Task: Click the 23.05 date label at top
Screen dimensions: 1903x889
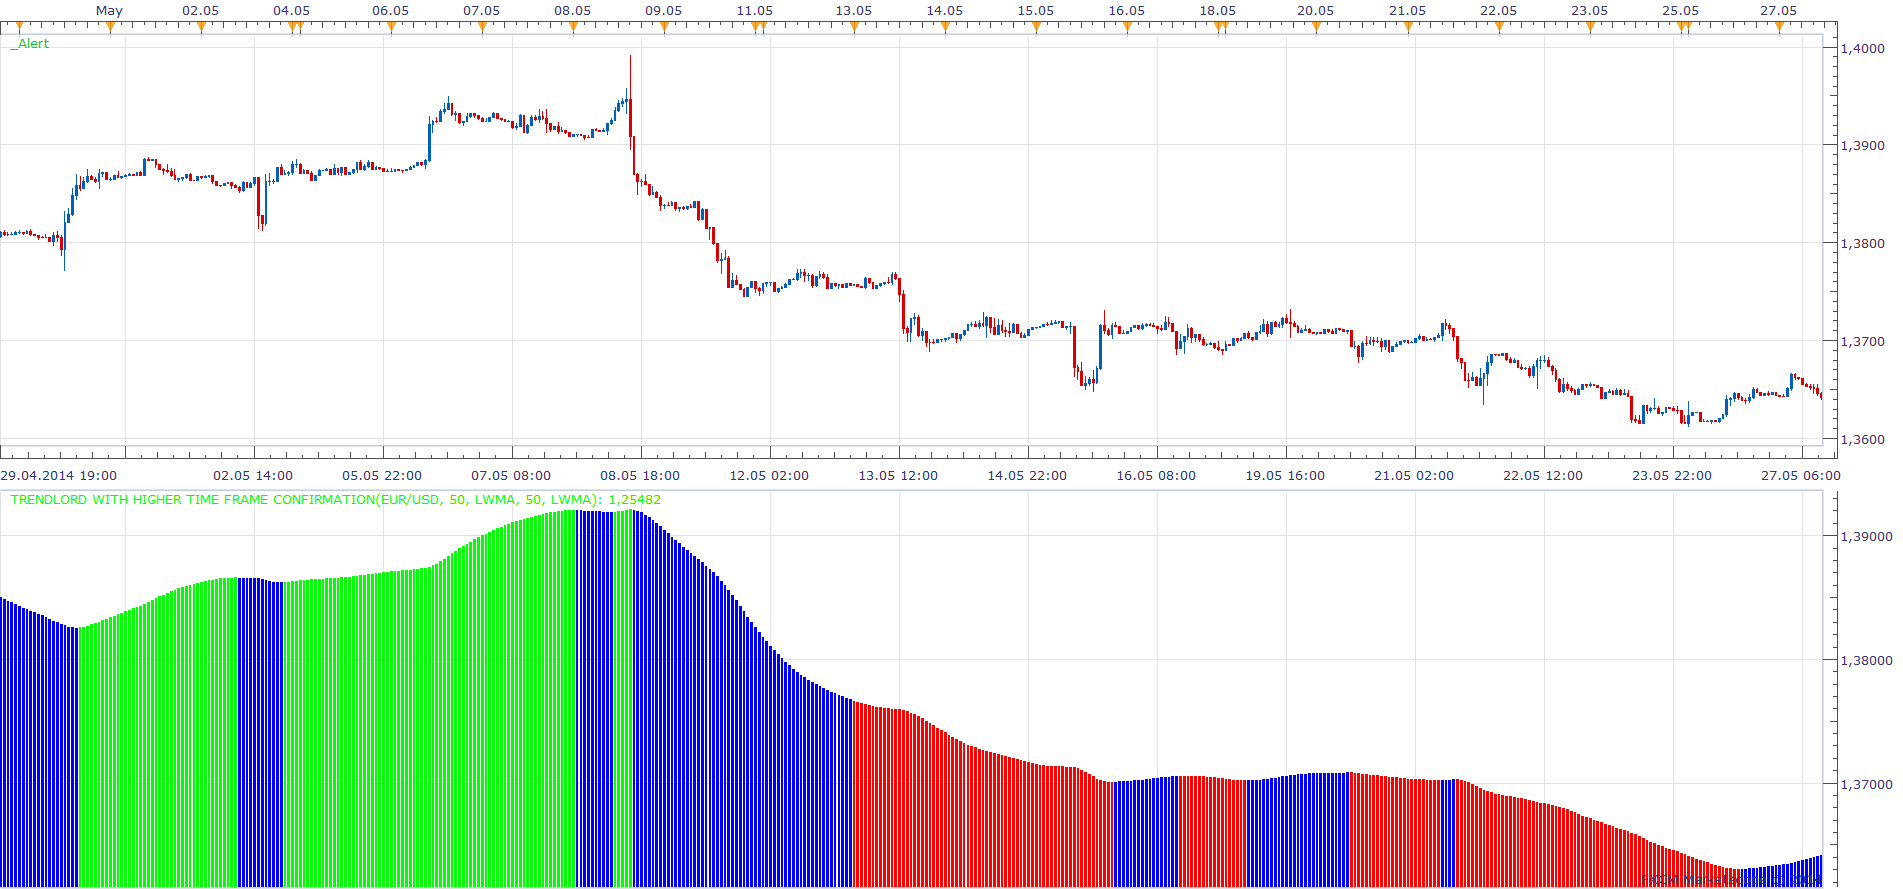Action: pyautogui.click(x=1589, y=11)
